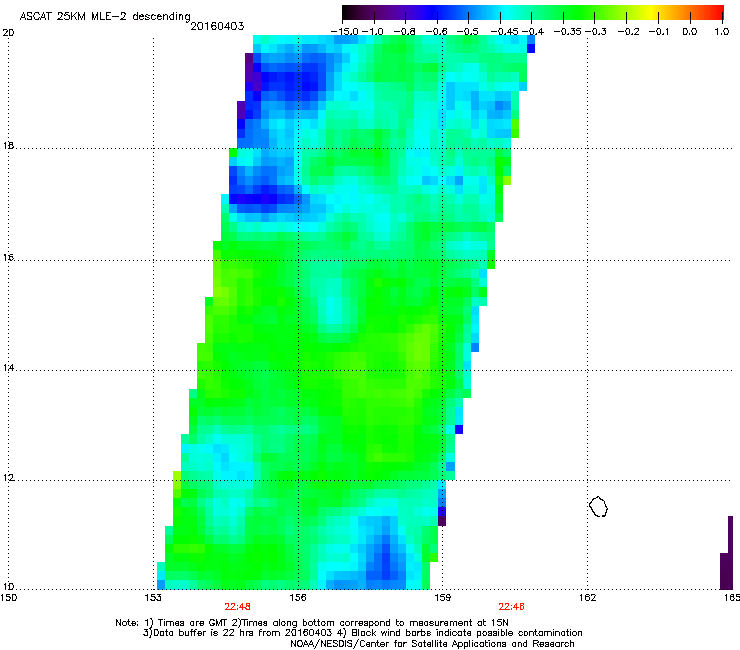Click the -1.0 colorbar label
The height and width of the screenshot is (650, 740).
click(373, 32)
